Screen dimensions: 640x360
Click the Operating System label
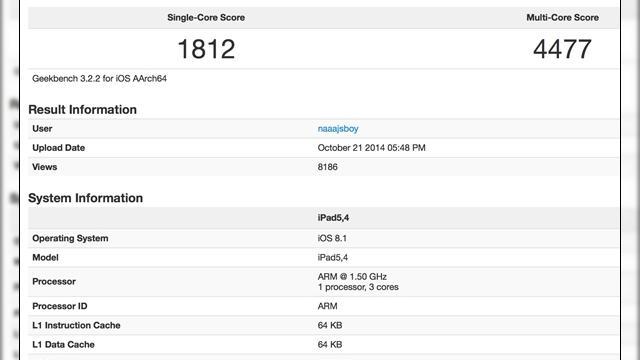point(70,238)
